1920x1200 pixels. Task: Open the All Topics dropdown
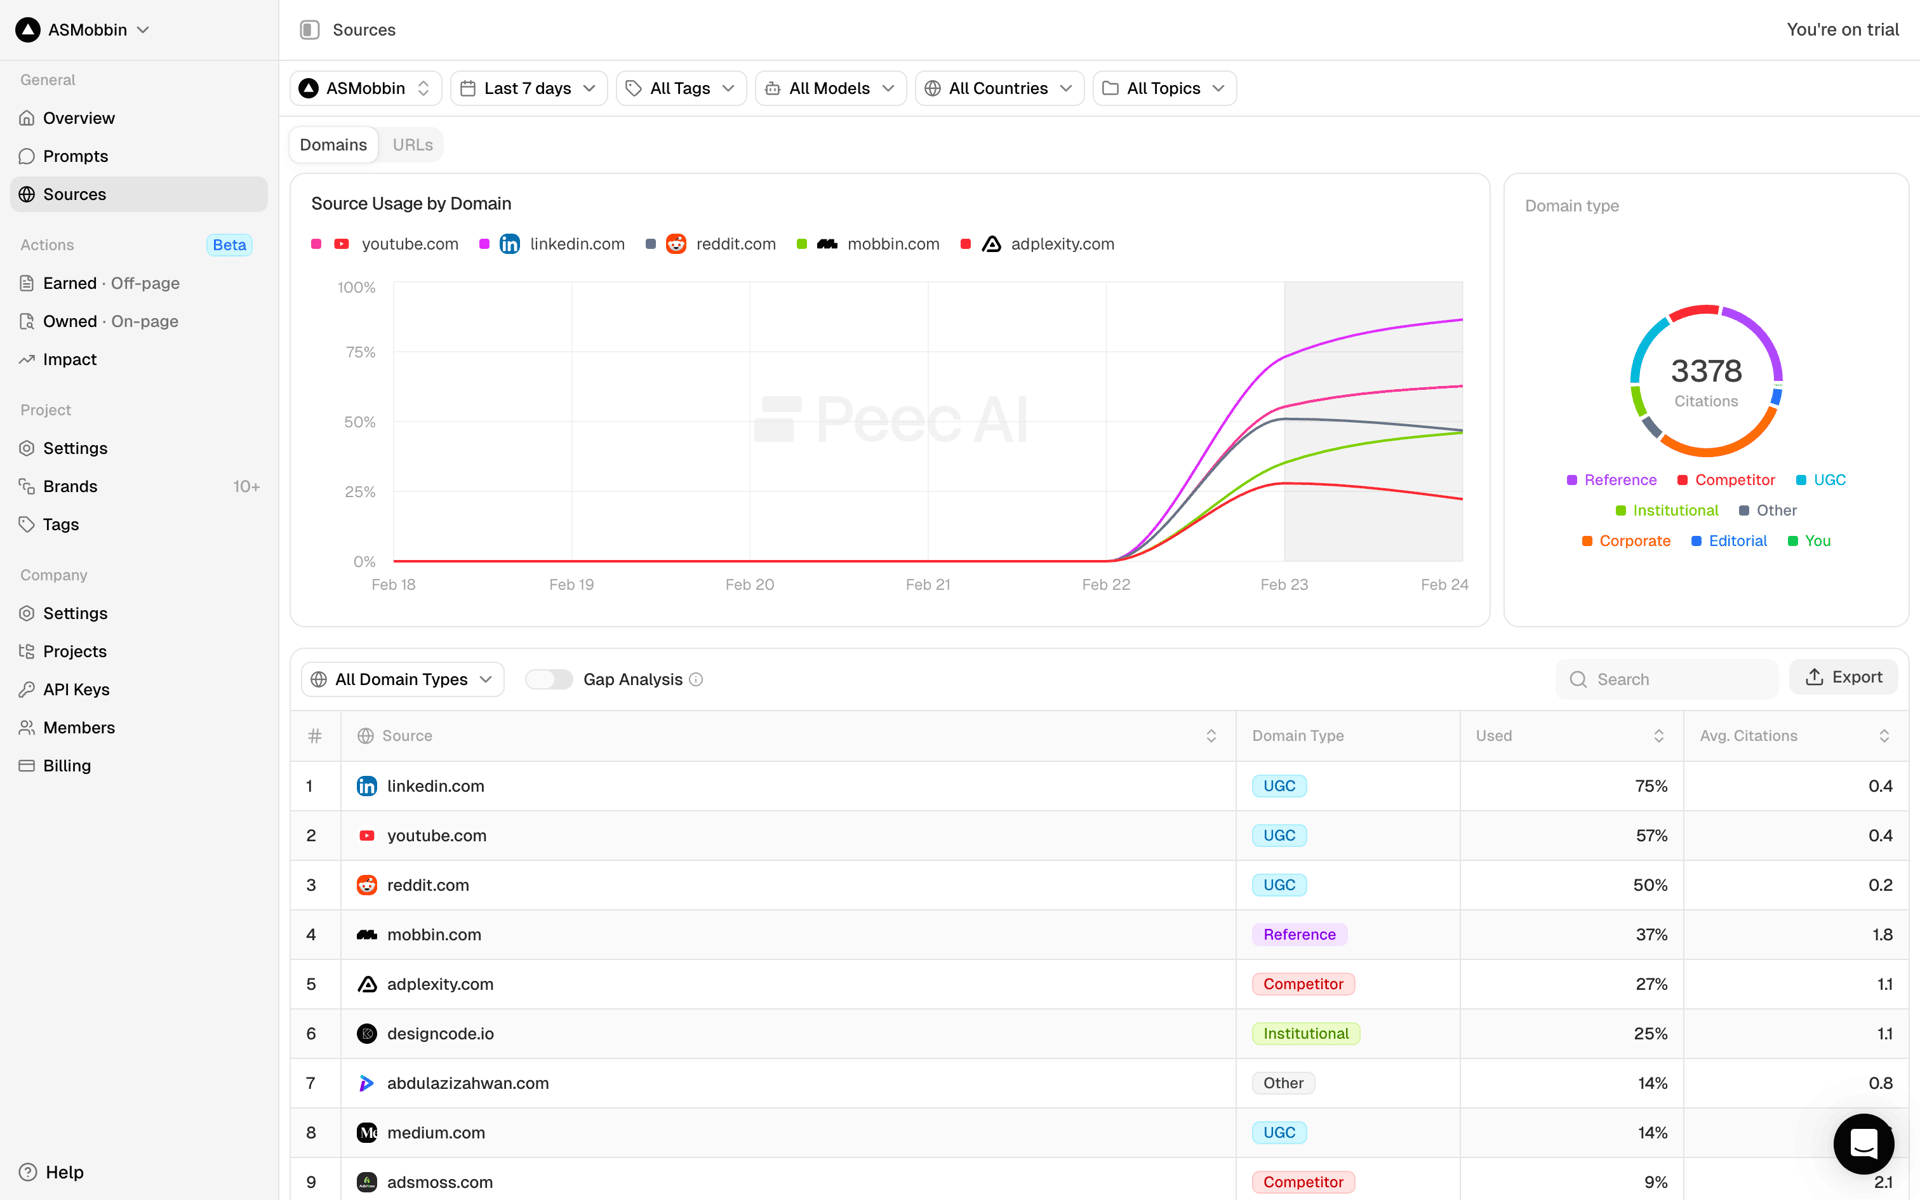[1164, 88]
